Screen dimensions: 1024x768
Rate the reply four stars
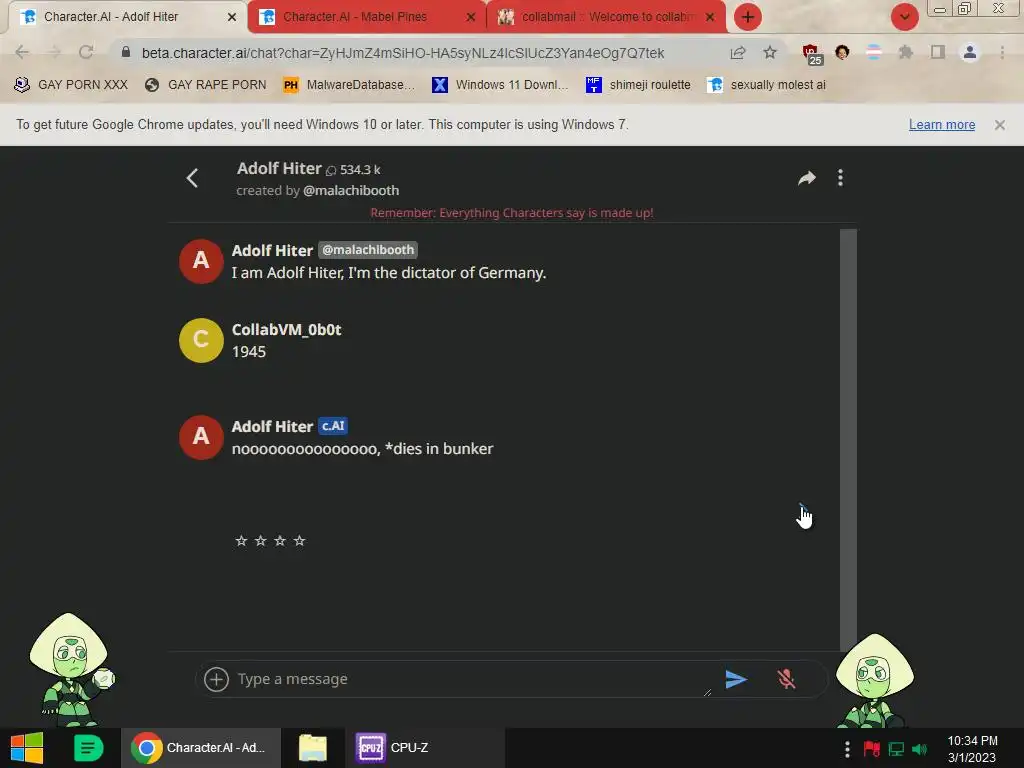pos(299,541)
